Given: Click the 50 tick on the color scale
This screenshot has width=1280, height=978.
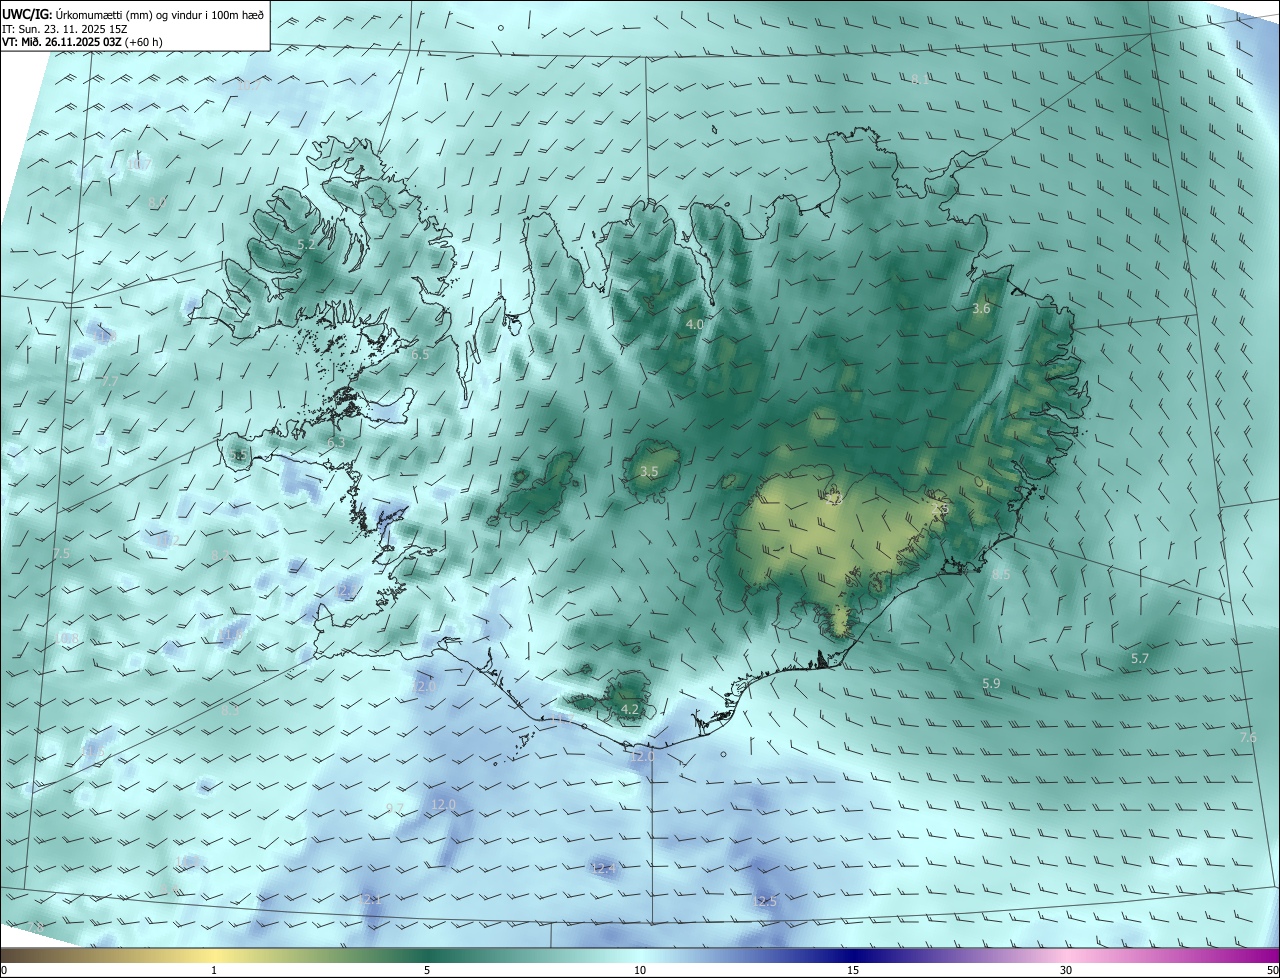Looking at the screenshot, I should (x=1272, y=970).
